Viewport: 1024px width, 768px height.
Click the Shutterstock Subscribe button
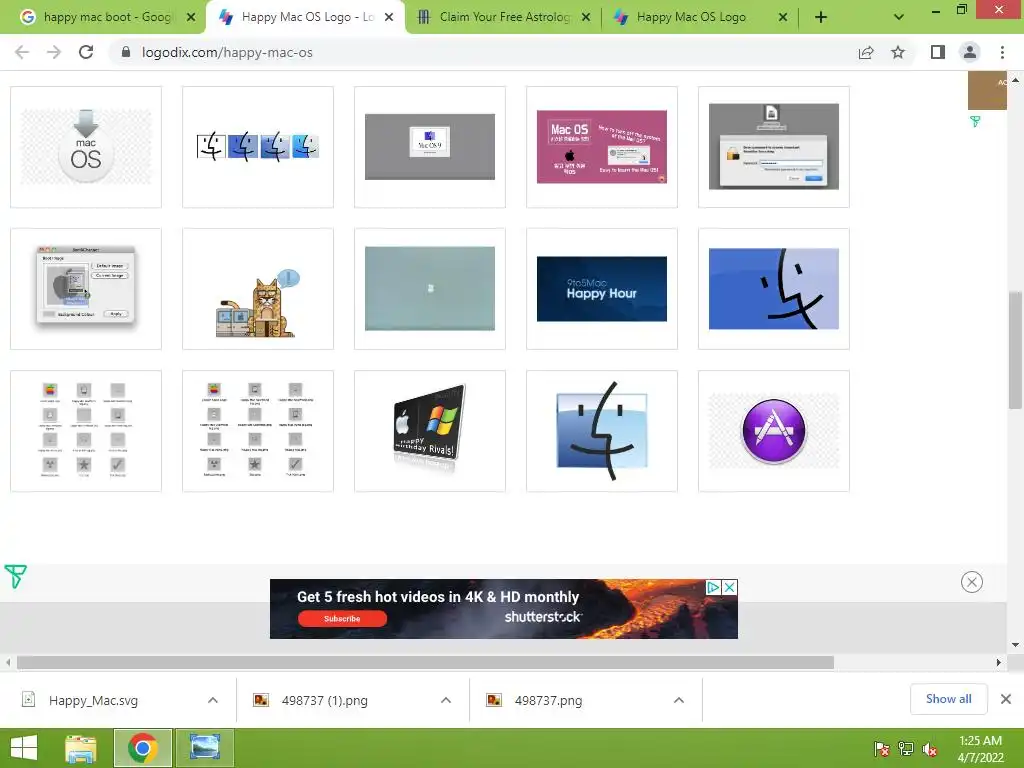click(x=342, y=618)
